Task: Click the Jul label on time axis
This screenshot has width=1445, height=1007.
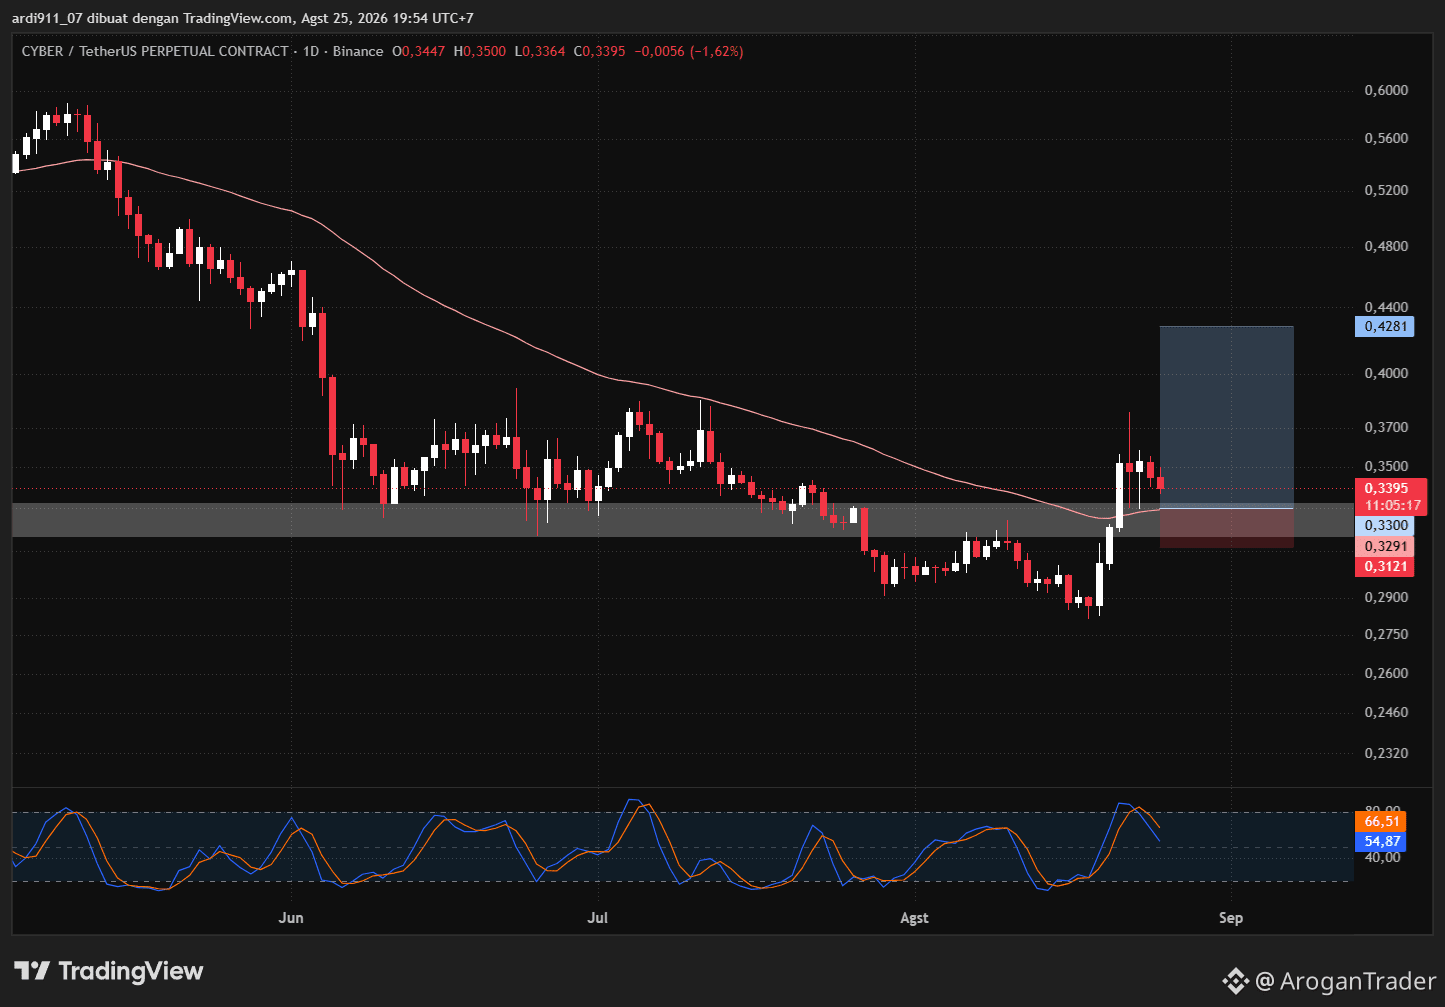Action: click(598, 918)
